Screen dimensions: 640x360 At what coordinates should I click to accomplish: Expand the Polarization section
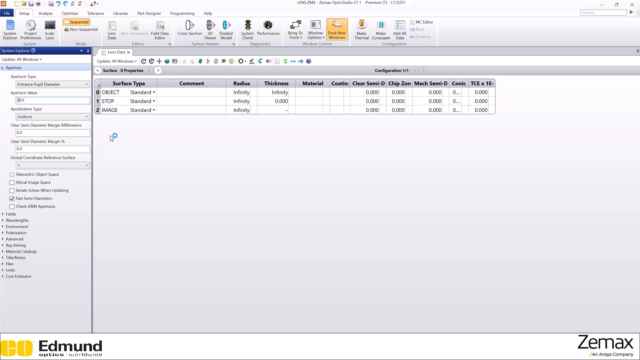pos(3,233)
